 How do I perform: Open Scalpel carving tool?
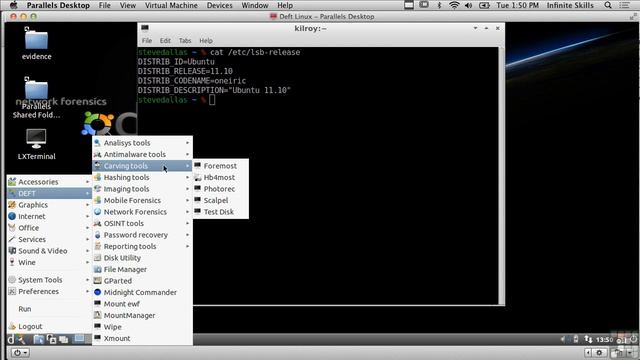coord(220,200)
